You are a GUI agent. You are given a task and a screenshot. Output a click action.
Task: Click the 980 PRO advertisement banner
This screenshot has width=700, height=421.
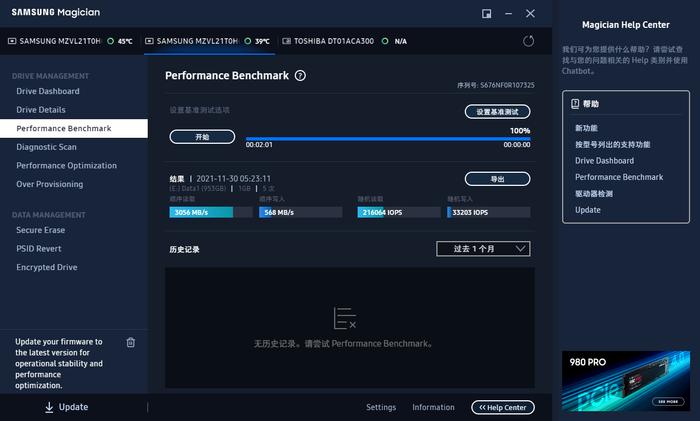tap(626, 381)
